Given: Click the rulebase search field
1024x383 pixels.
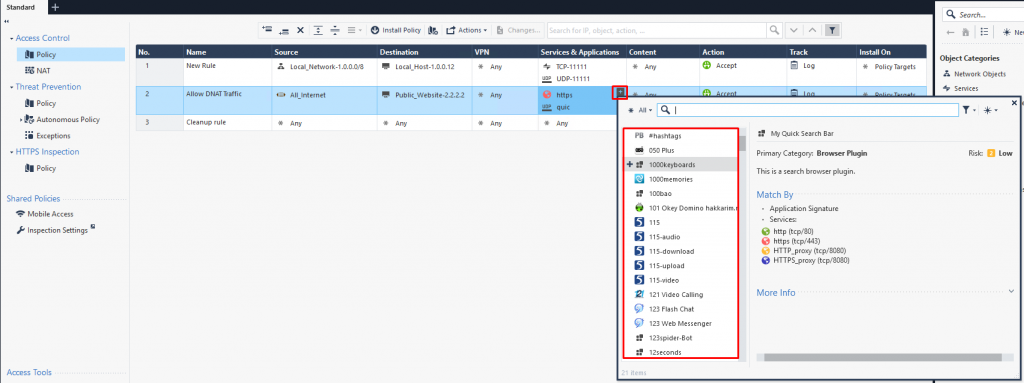Looking at the screenshot, I should 656,30.
